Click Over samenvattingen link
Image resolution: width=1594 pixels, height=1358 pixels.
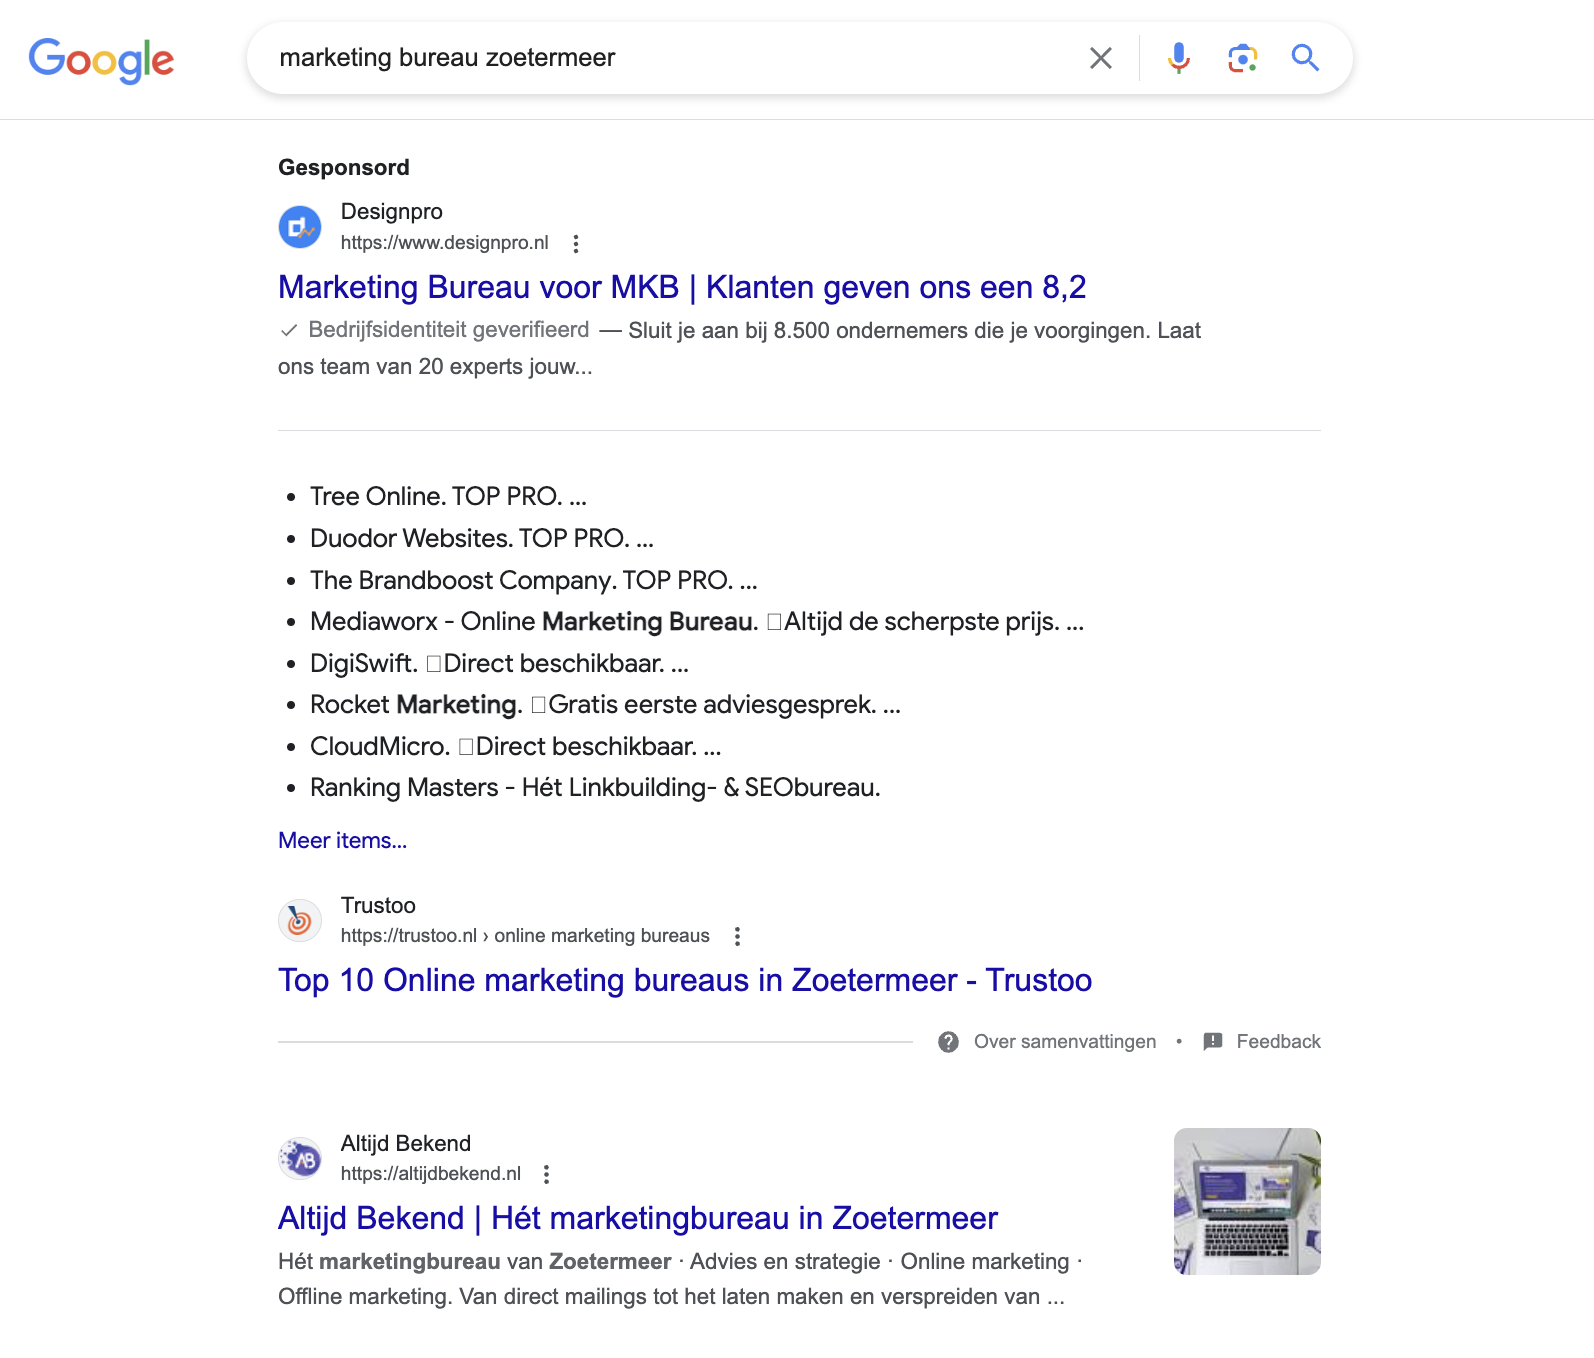click(x=1064, y=1042)
